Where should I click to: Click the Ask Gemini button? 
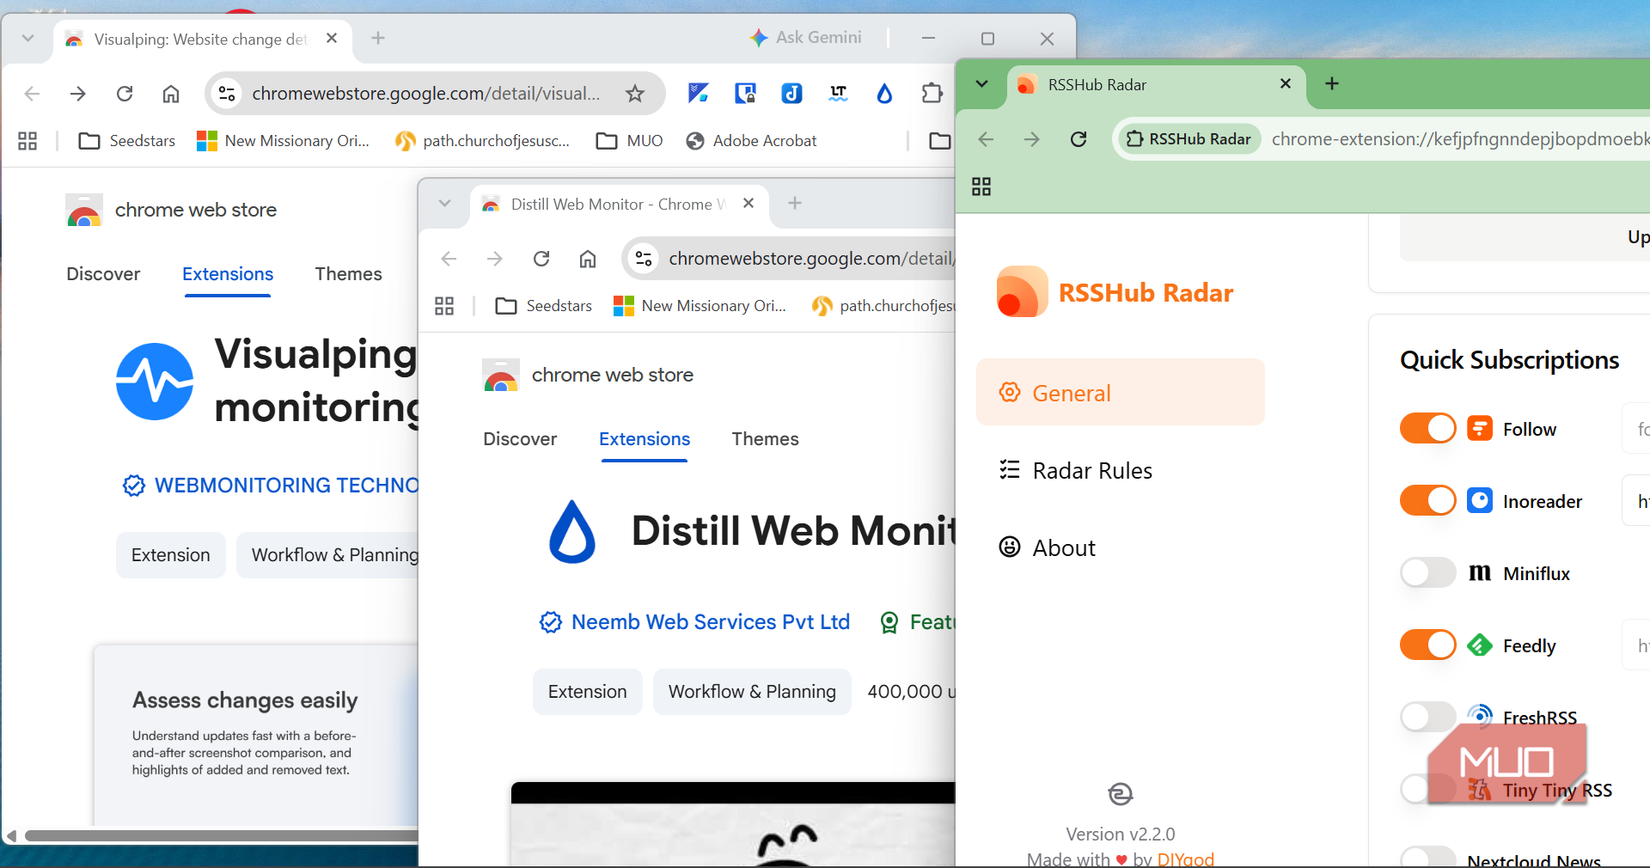[806, 38]
